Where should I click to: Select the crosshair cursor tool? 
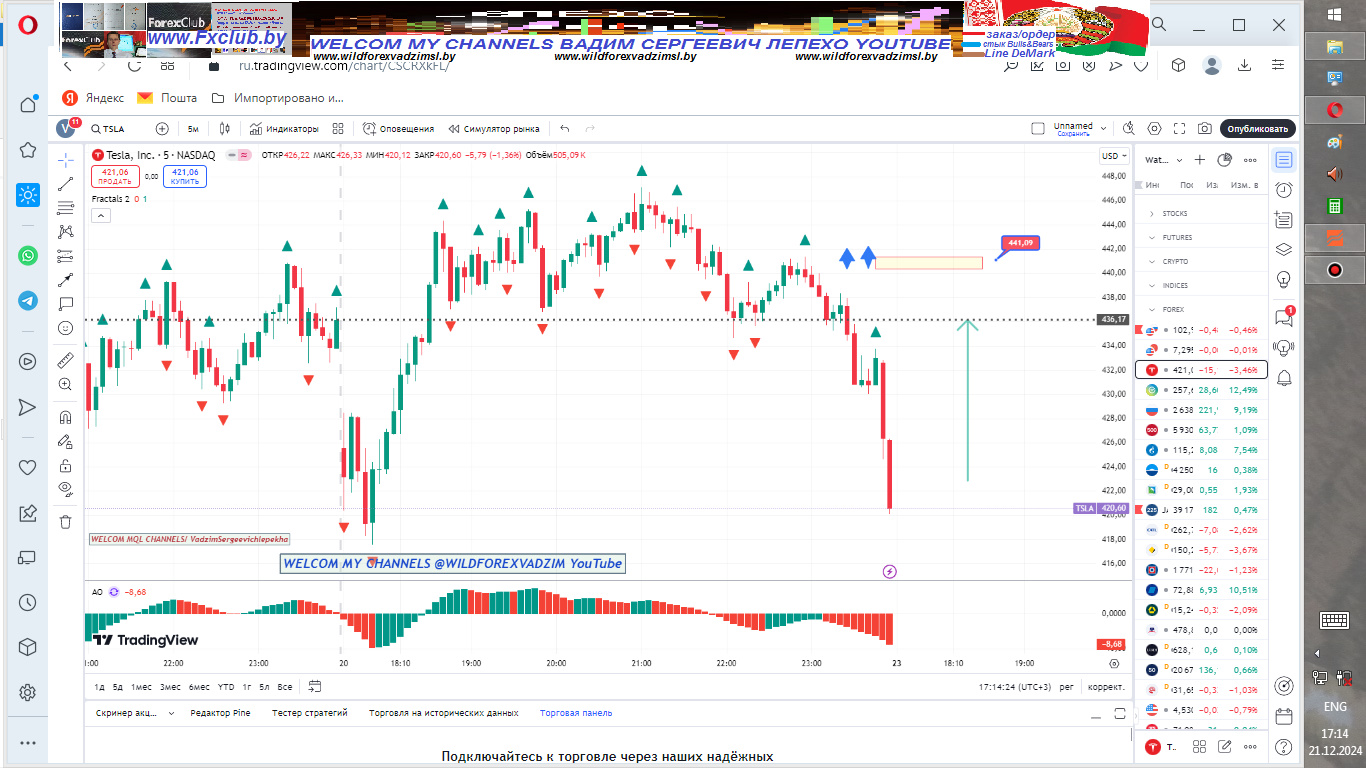click(65, 160)
